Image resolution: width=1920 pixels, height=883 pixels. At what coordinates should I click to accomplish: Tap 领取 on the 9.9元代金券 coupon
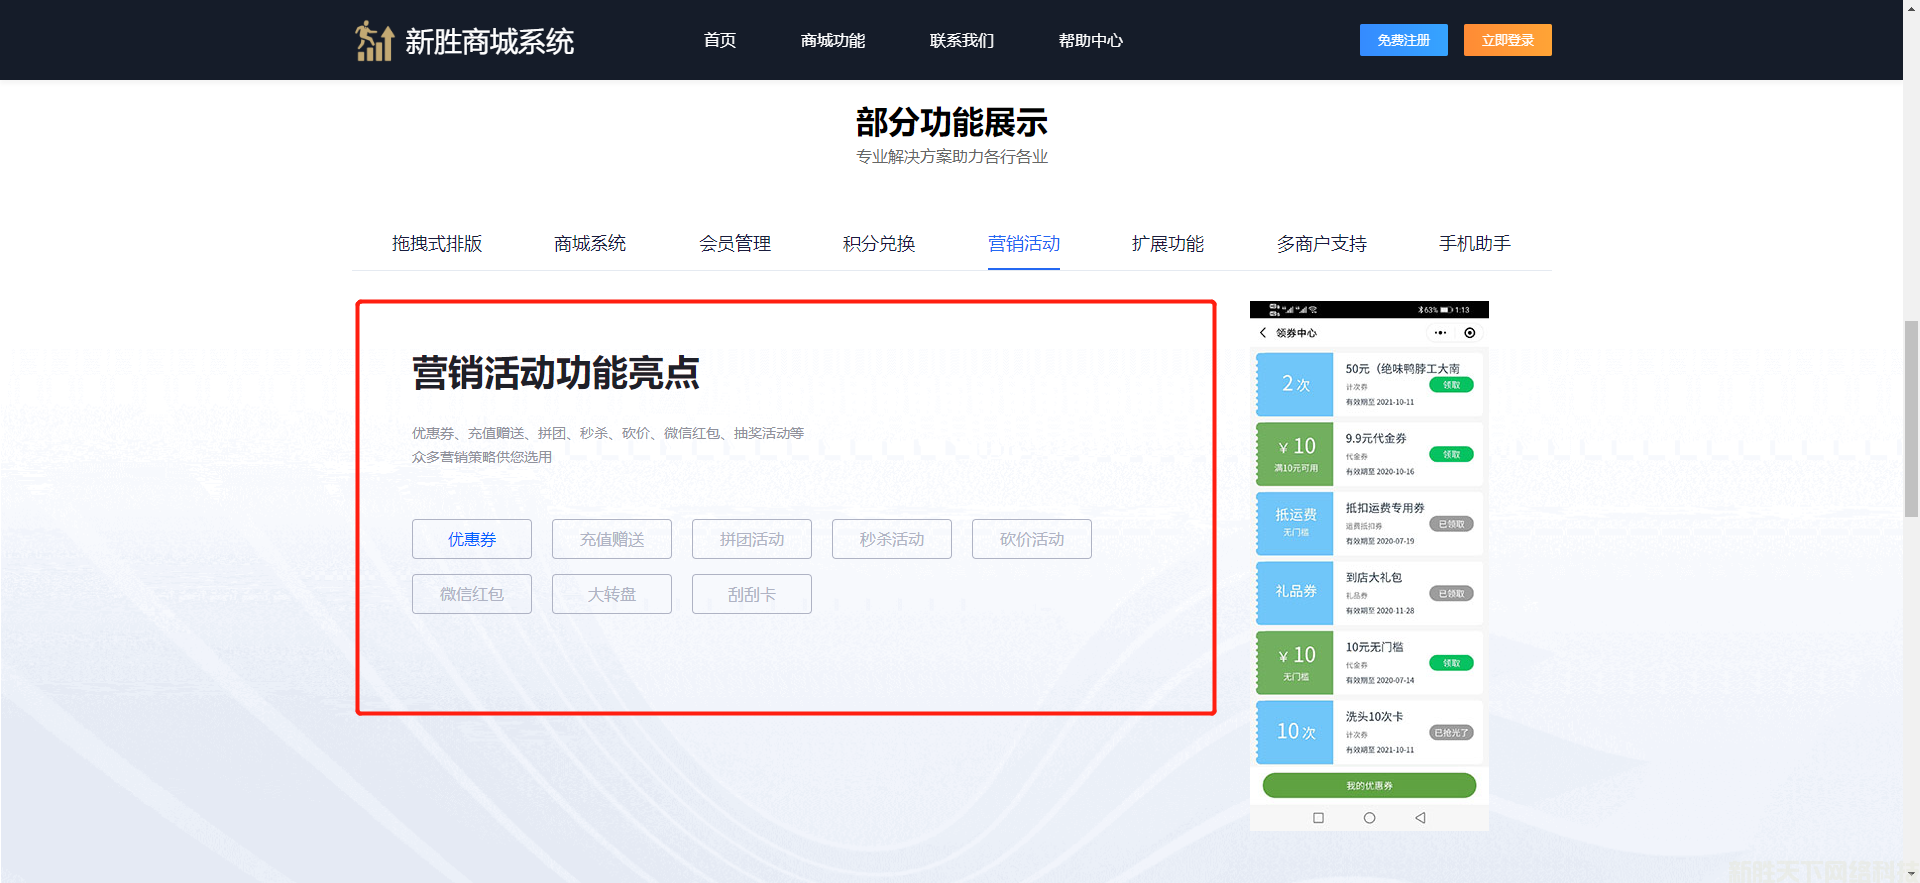(x=1451, y=455)
